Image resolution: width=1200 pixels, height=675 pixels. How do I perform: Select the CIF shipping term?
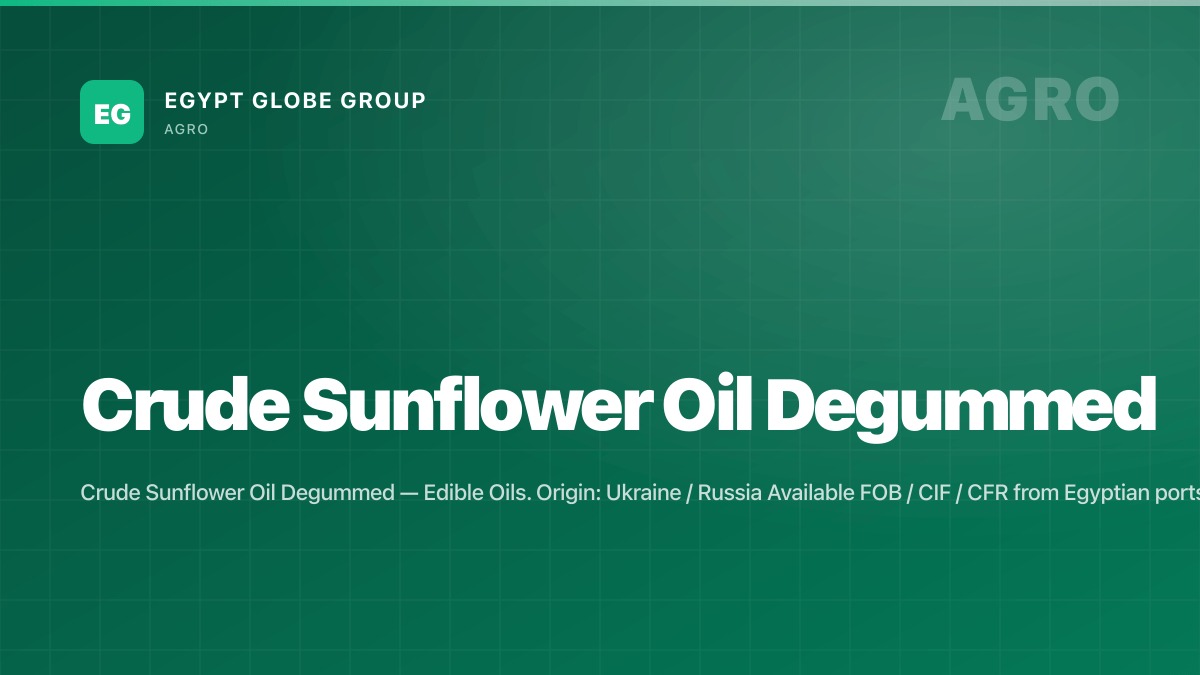[929, 493]
